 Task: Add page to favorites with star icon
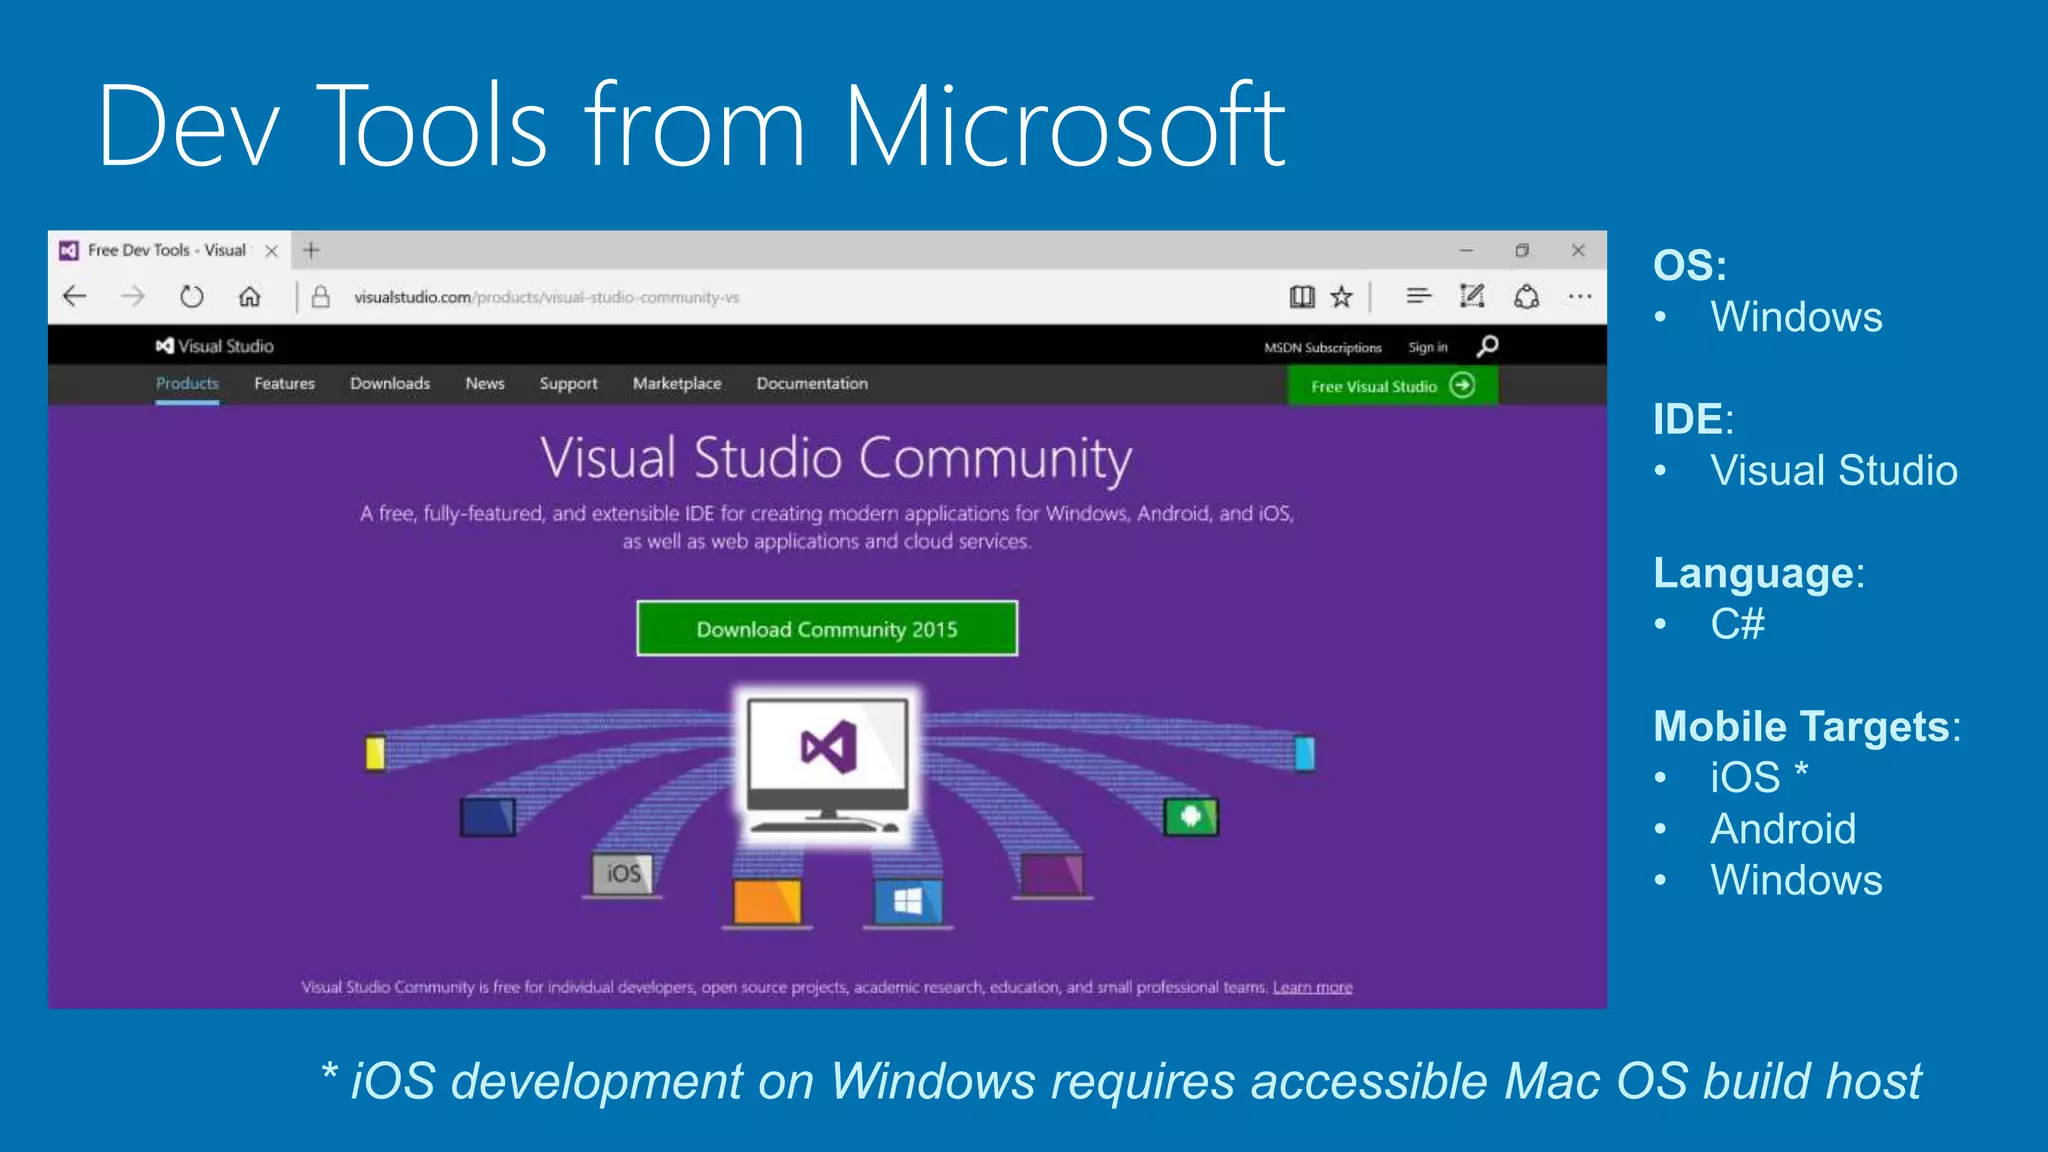(x=1342, y=296)
